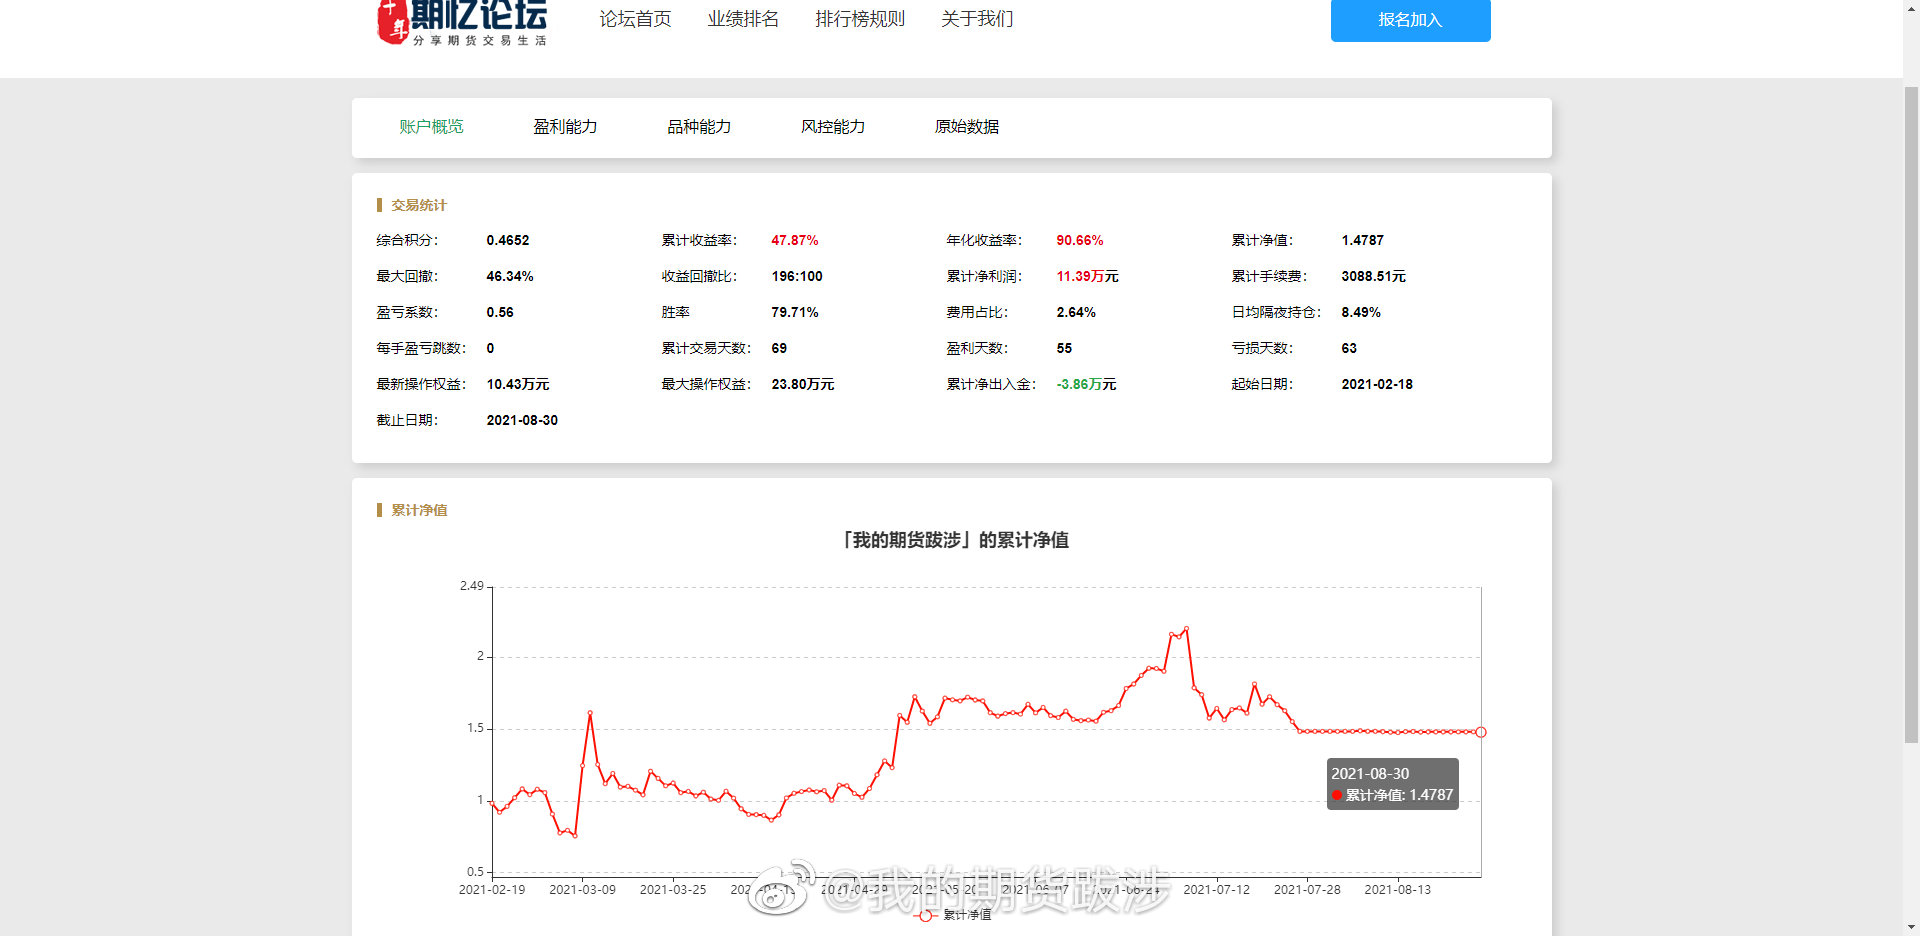Switch to the 盈利能力 tab
1920x936 pixels.
click(565, 127)
